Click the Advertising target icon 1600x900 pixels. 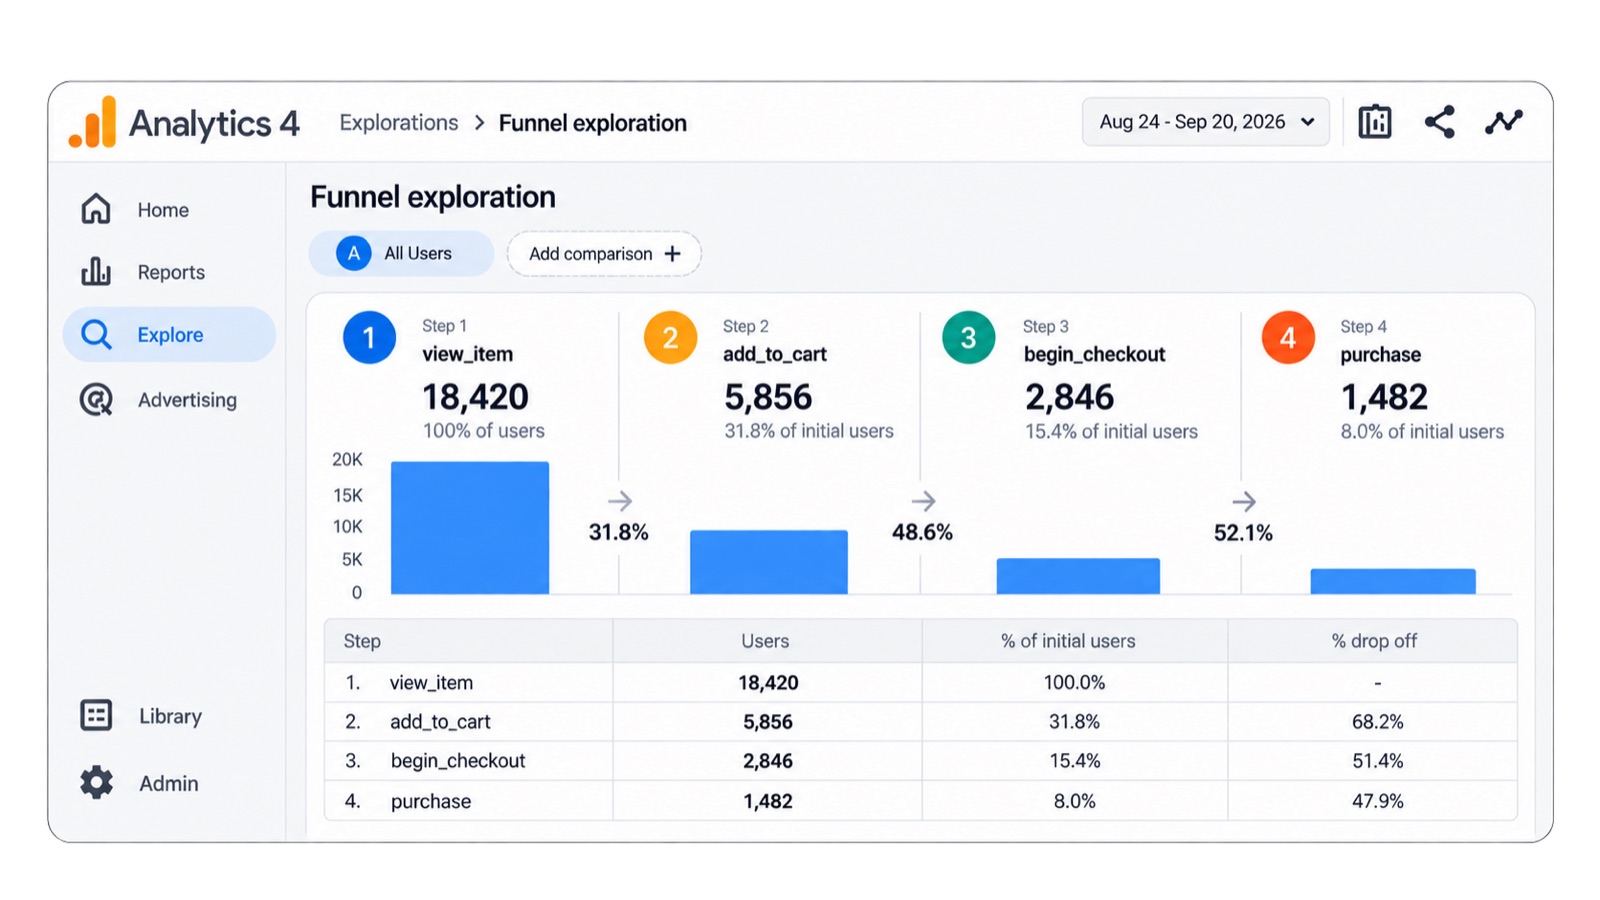point(96,400)
